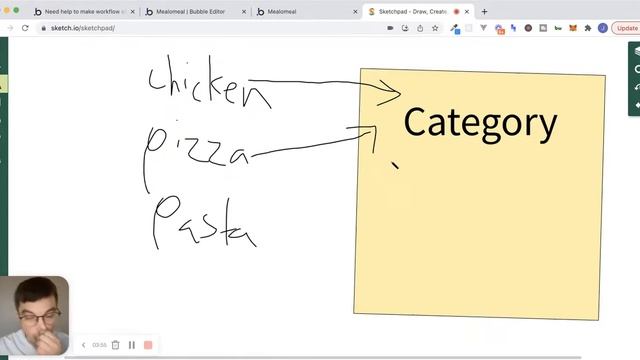Image resolution: width=640 pixels, height=360 pixels.
Task: Click the horizontal scrollbar at bottom
Action: click(322, 358)
